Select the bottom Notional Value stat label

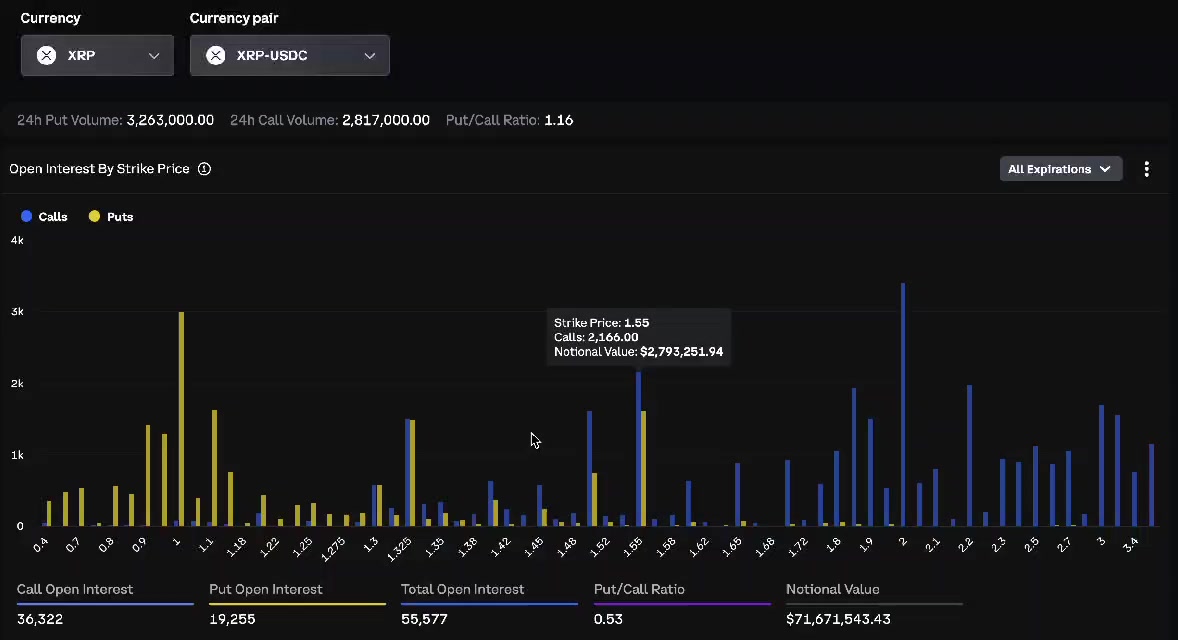832,590
